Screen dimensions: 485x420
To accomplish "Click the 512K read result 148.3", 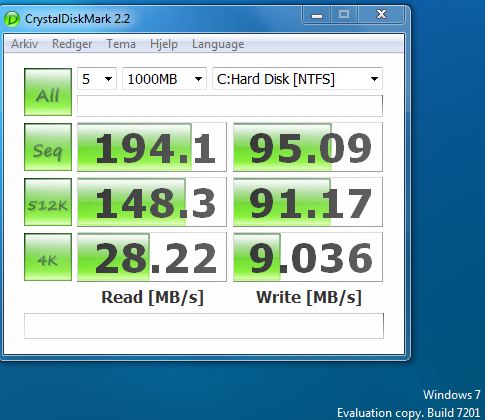I will click(152, 202).
